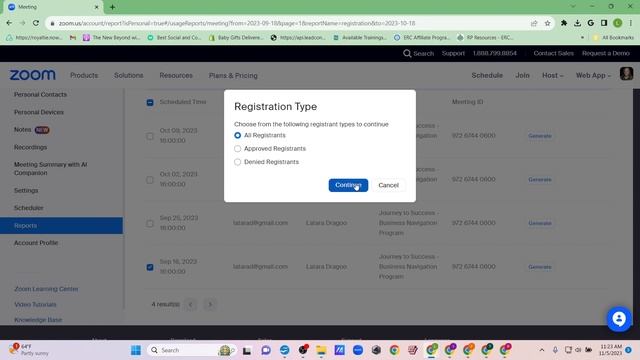
Task: Open the browser downloads icon
Action: 577,23
